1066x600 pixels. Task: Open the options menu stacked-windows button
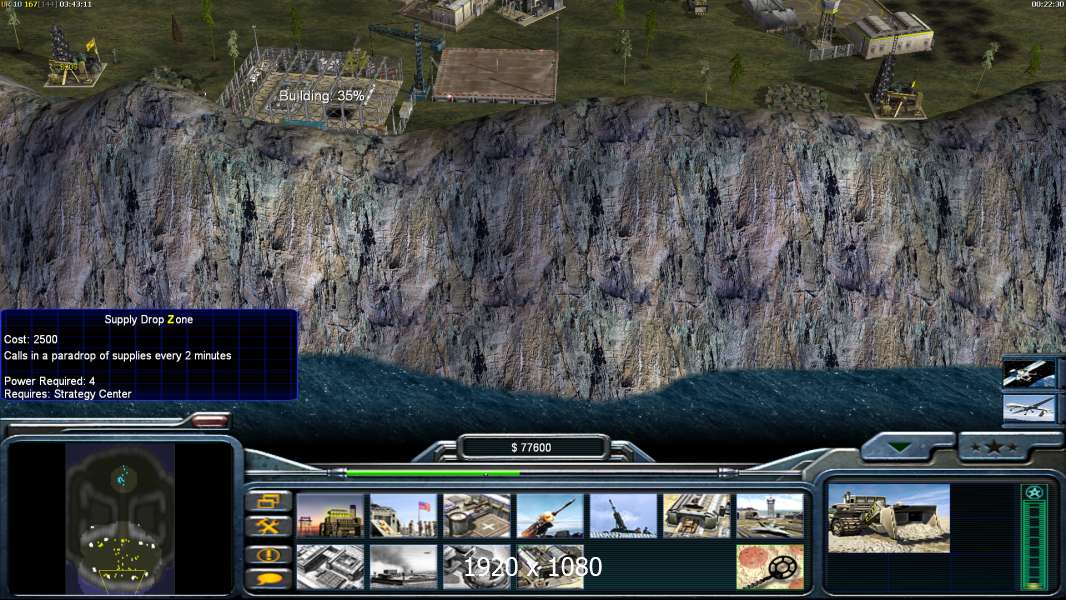(269, 501)
